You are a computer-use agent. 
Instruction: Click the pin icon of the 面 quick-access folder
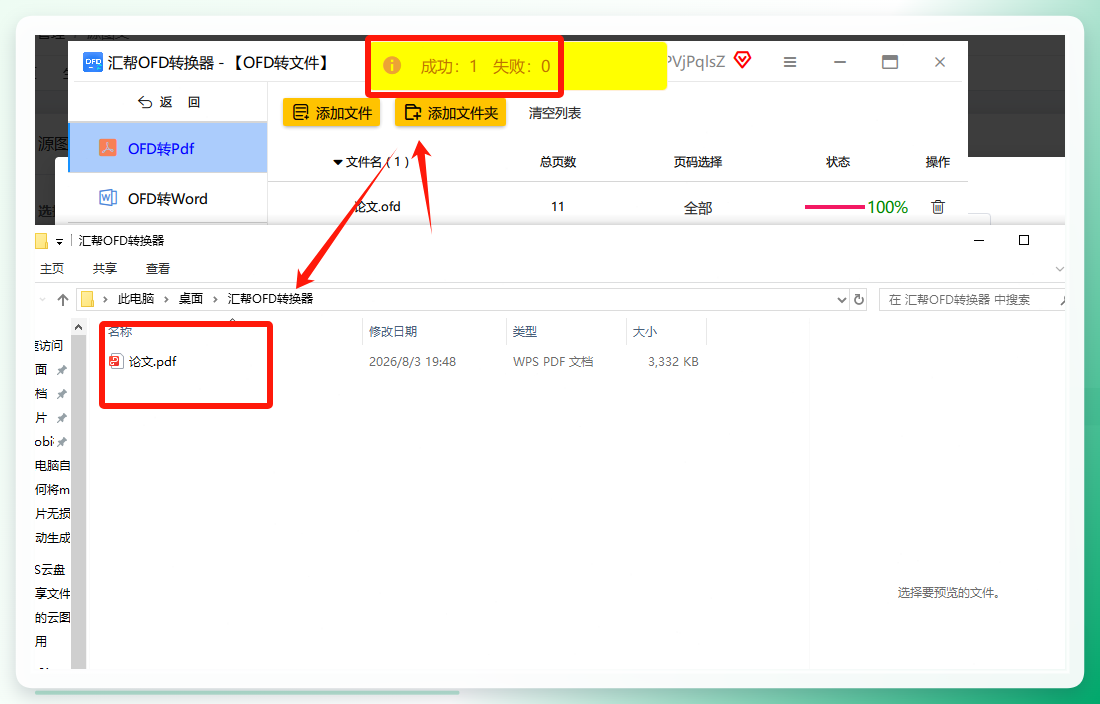tap(62, 370)
